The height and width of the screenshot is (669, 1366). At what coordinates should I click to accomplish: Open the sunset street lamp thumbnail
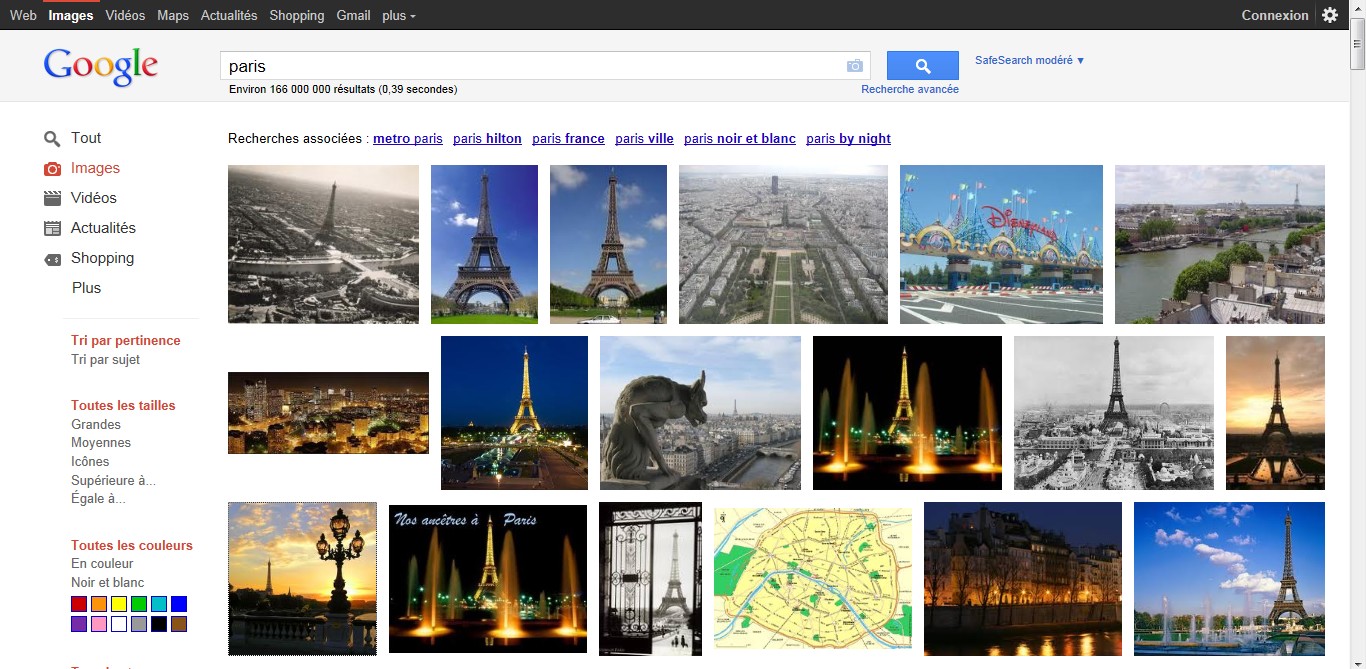(302, 579)
